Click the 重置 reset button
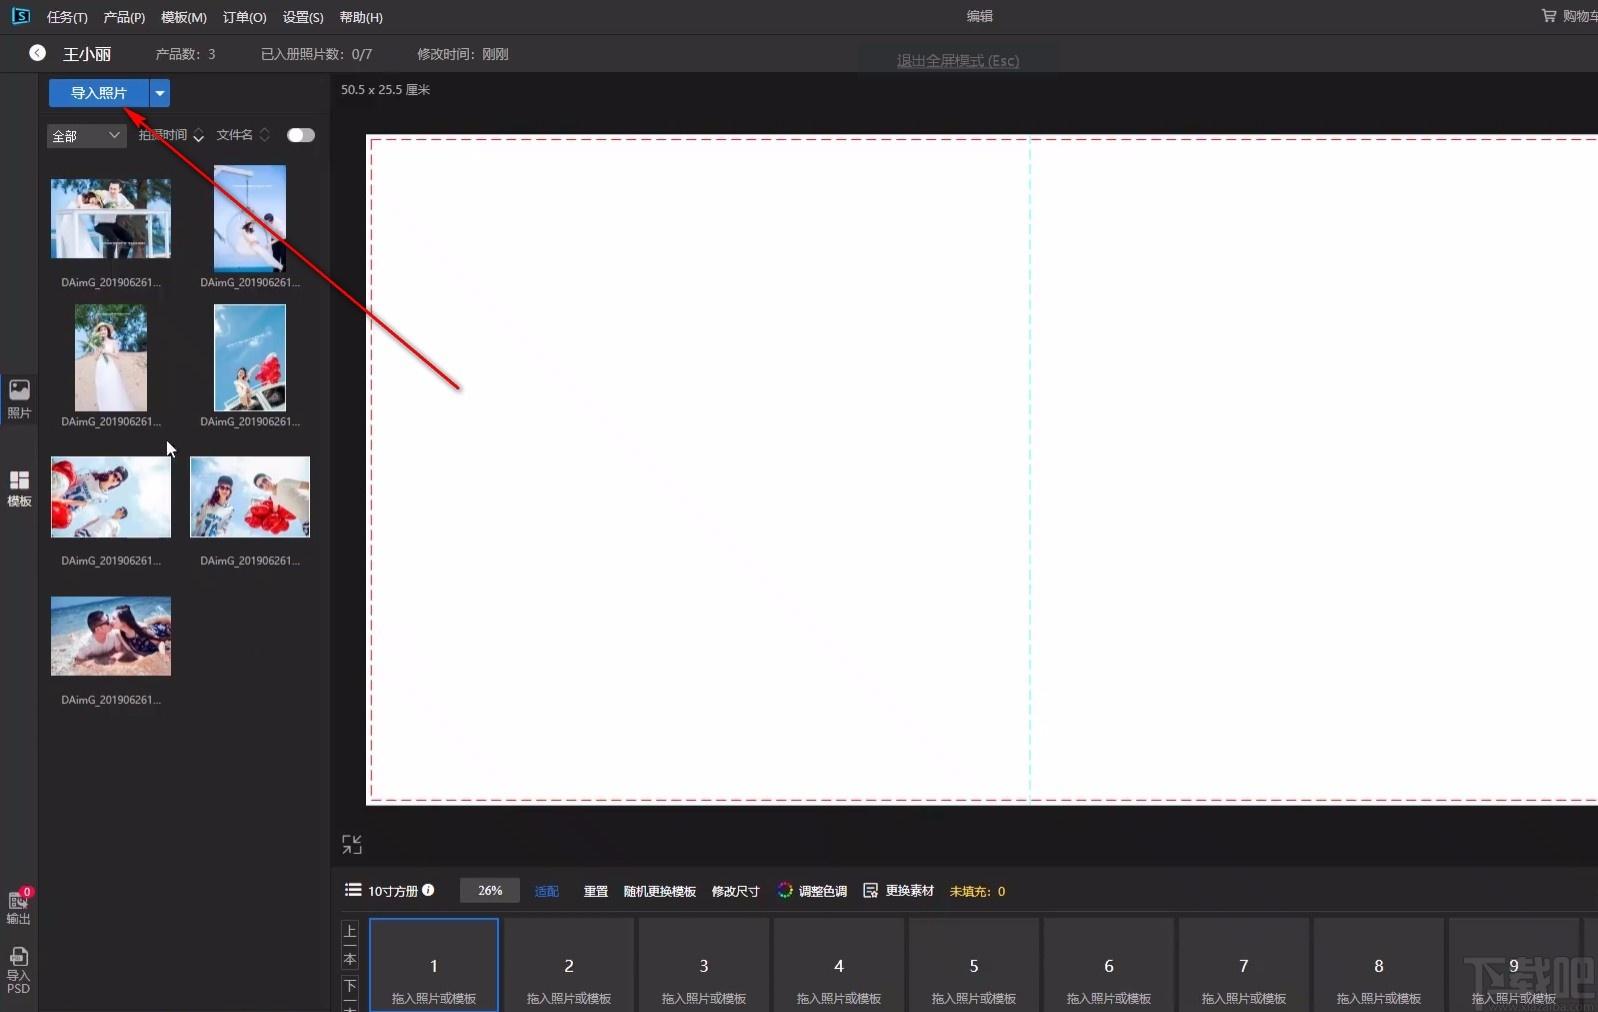 pos(596,891)
